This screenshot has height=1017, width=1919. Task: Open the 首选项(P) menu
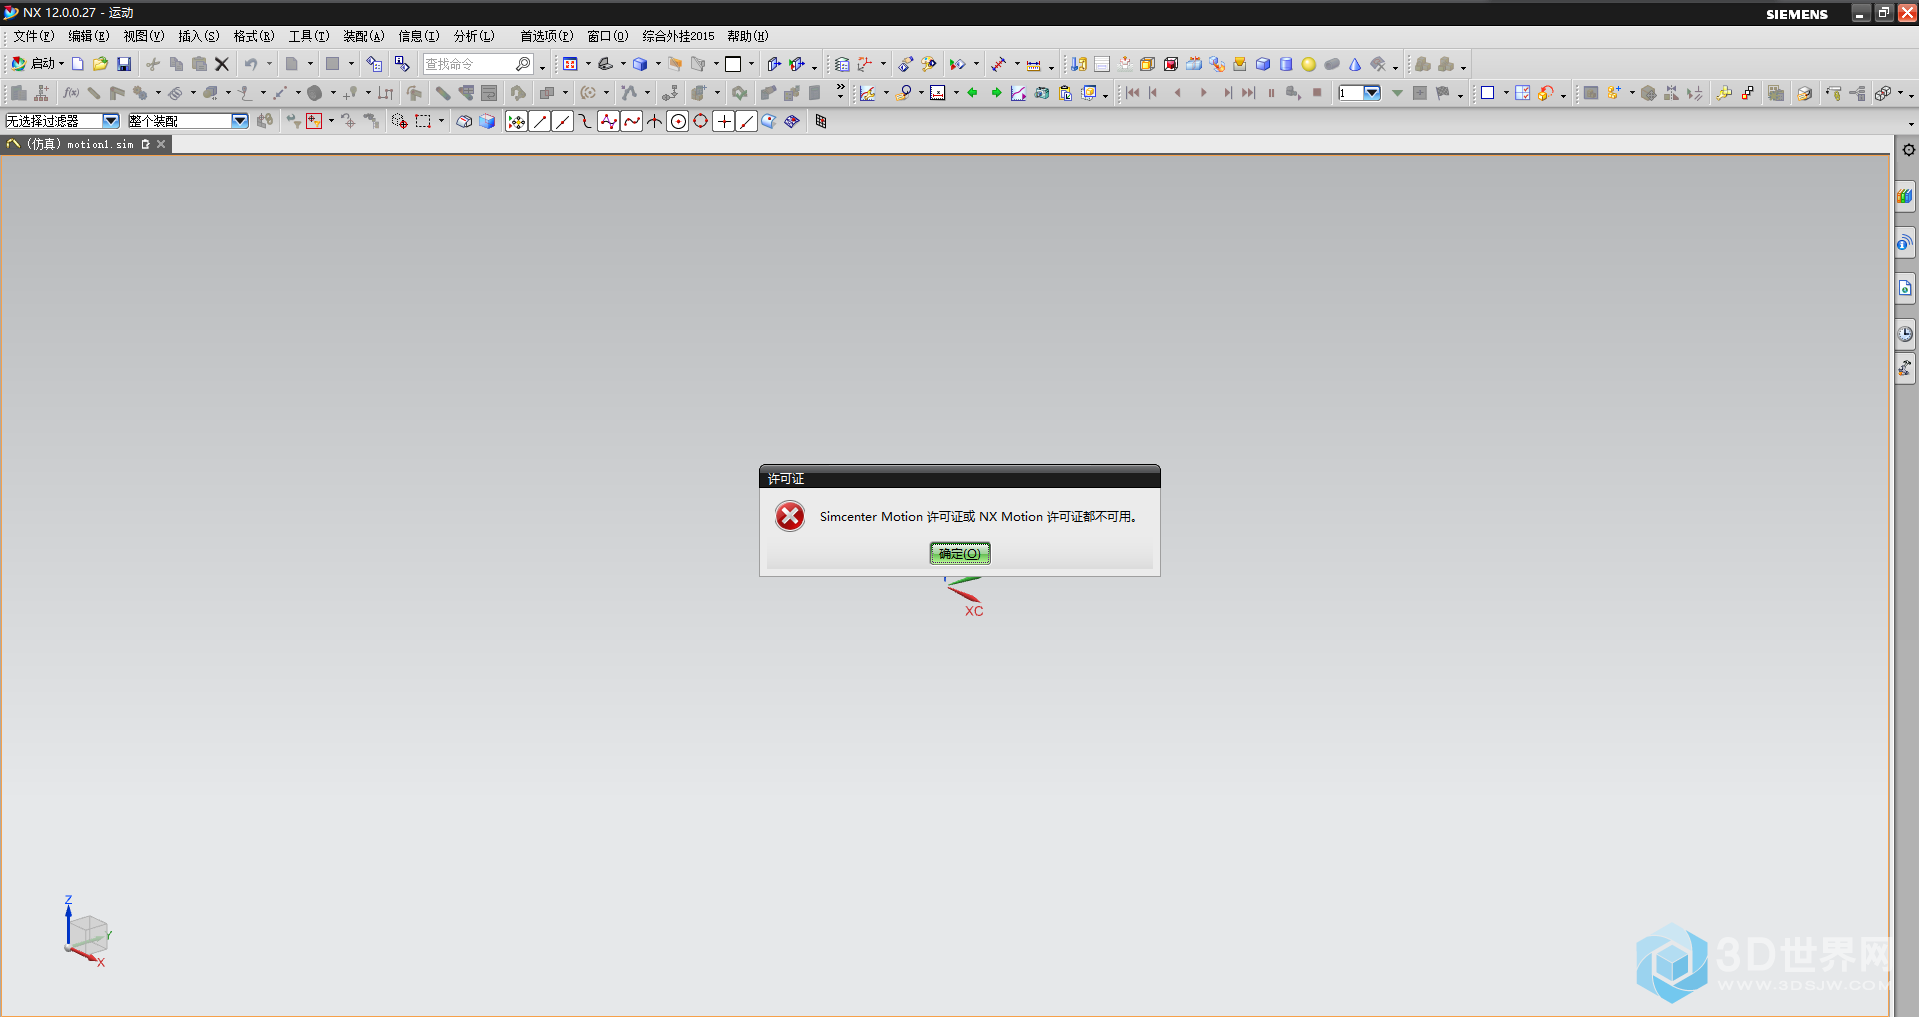tap(547, 36)
